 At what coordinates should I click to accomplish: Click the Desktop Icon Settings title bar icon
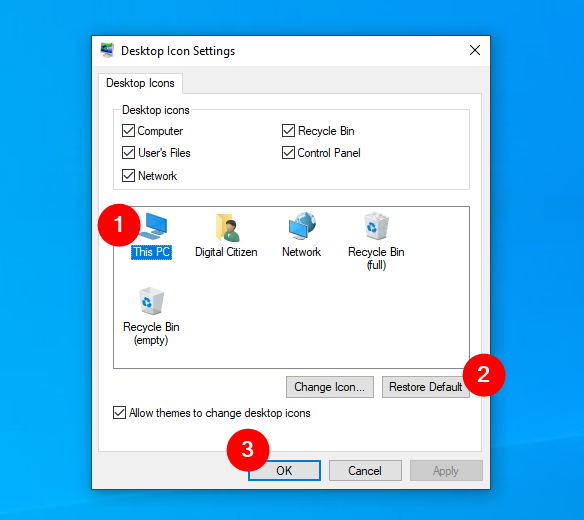pos(107,50)
